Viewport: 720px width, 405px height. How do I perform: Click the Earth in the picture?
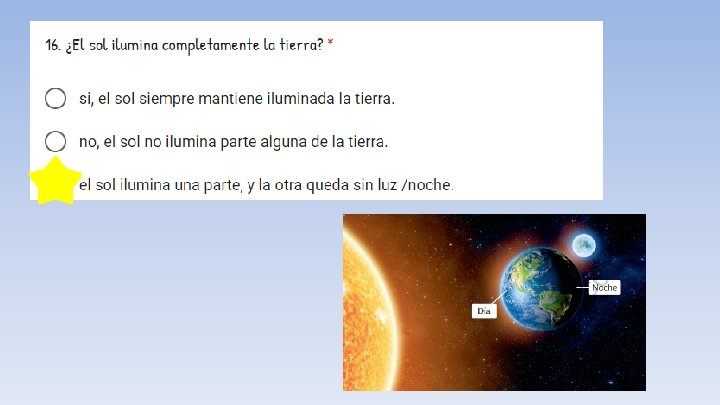point(541,288)
